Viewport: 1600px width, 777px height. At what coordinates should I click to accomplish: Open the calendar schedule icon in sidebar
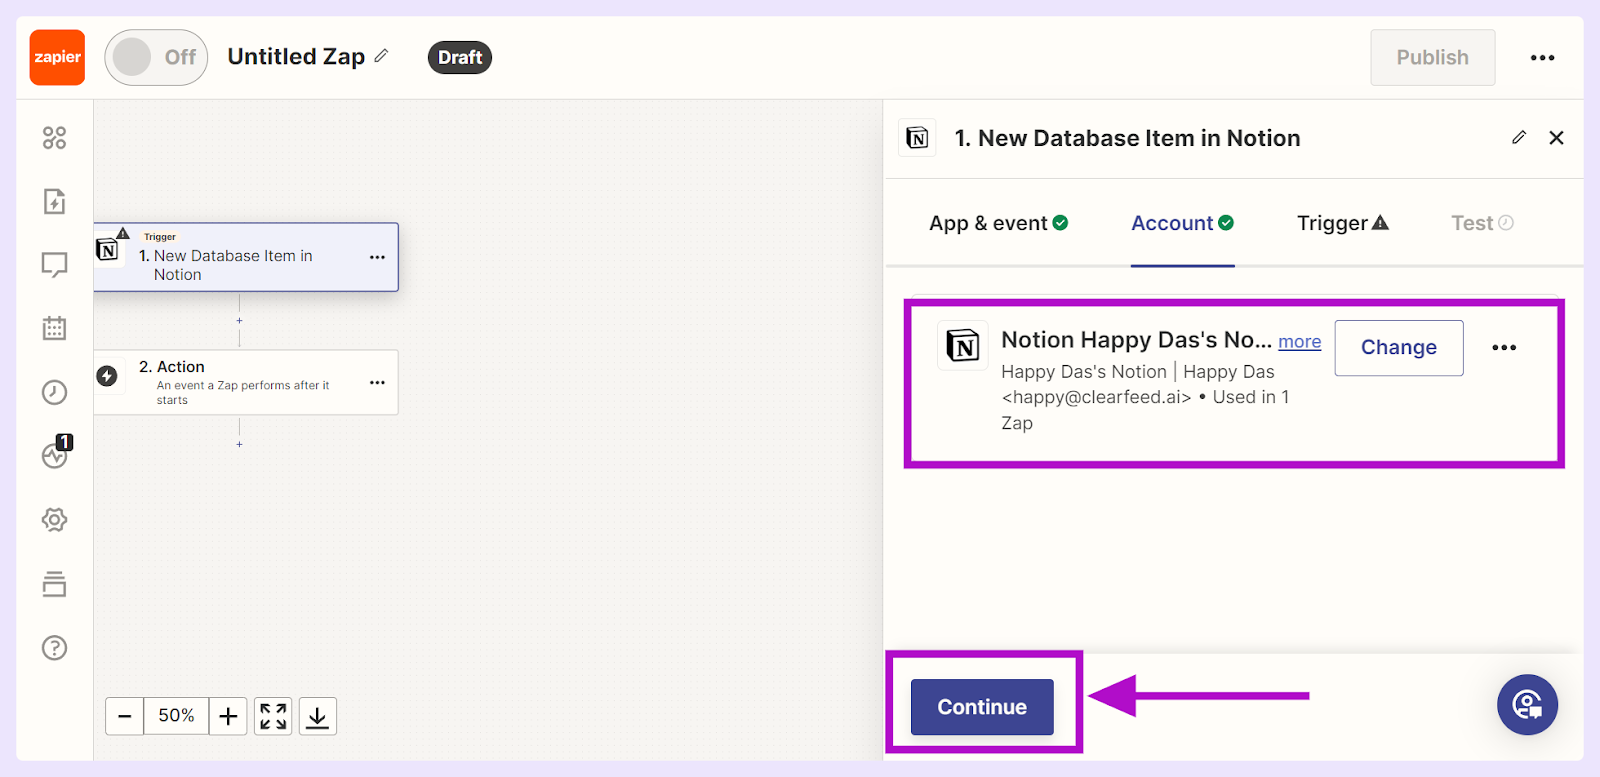[54, 328]
